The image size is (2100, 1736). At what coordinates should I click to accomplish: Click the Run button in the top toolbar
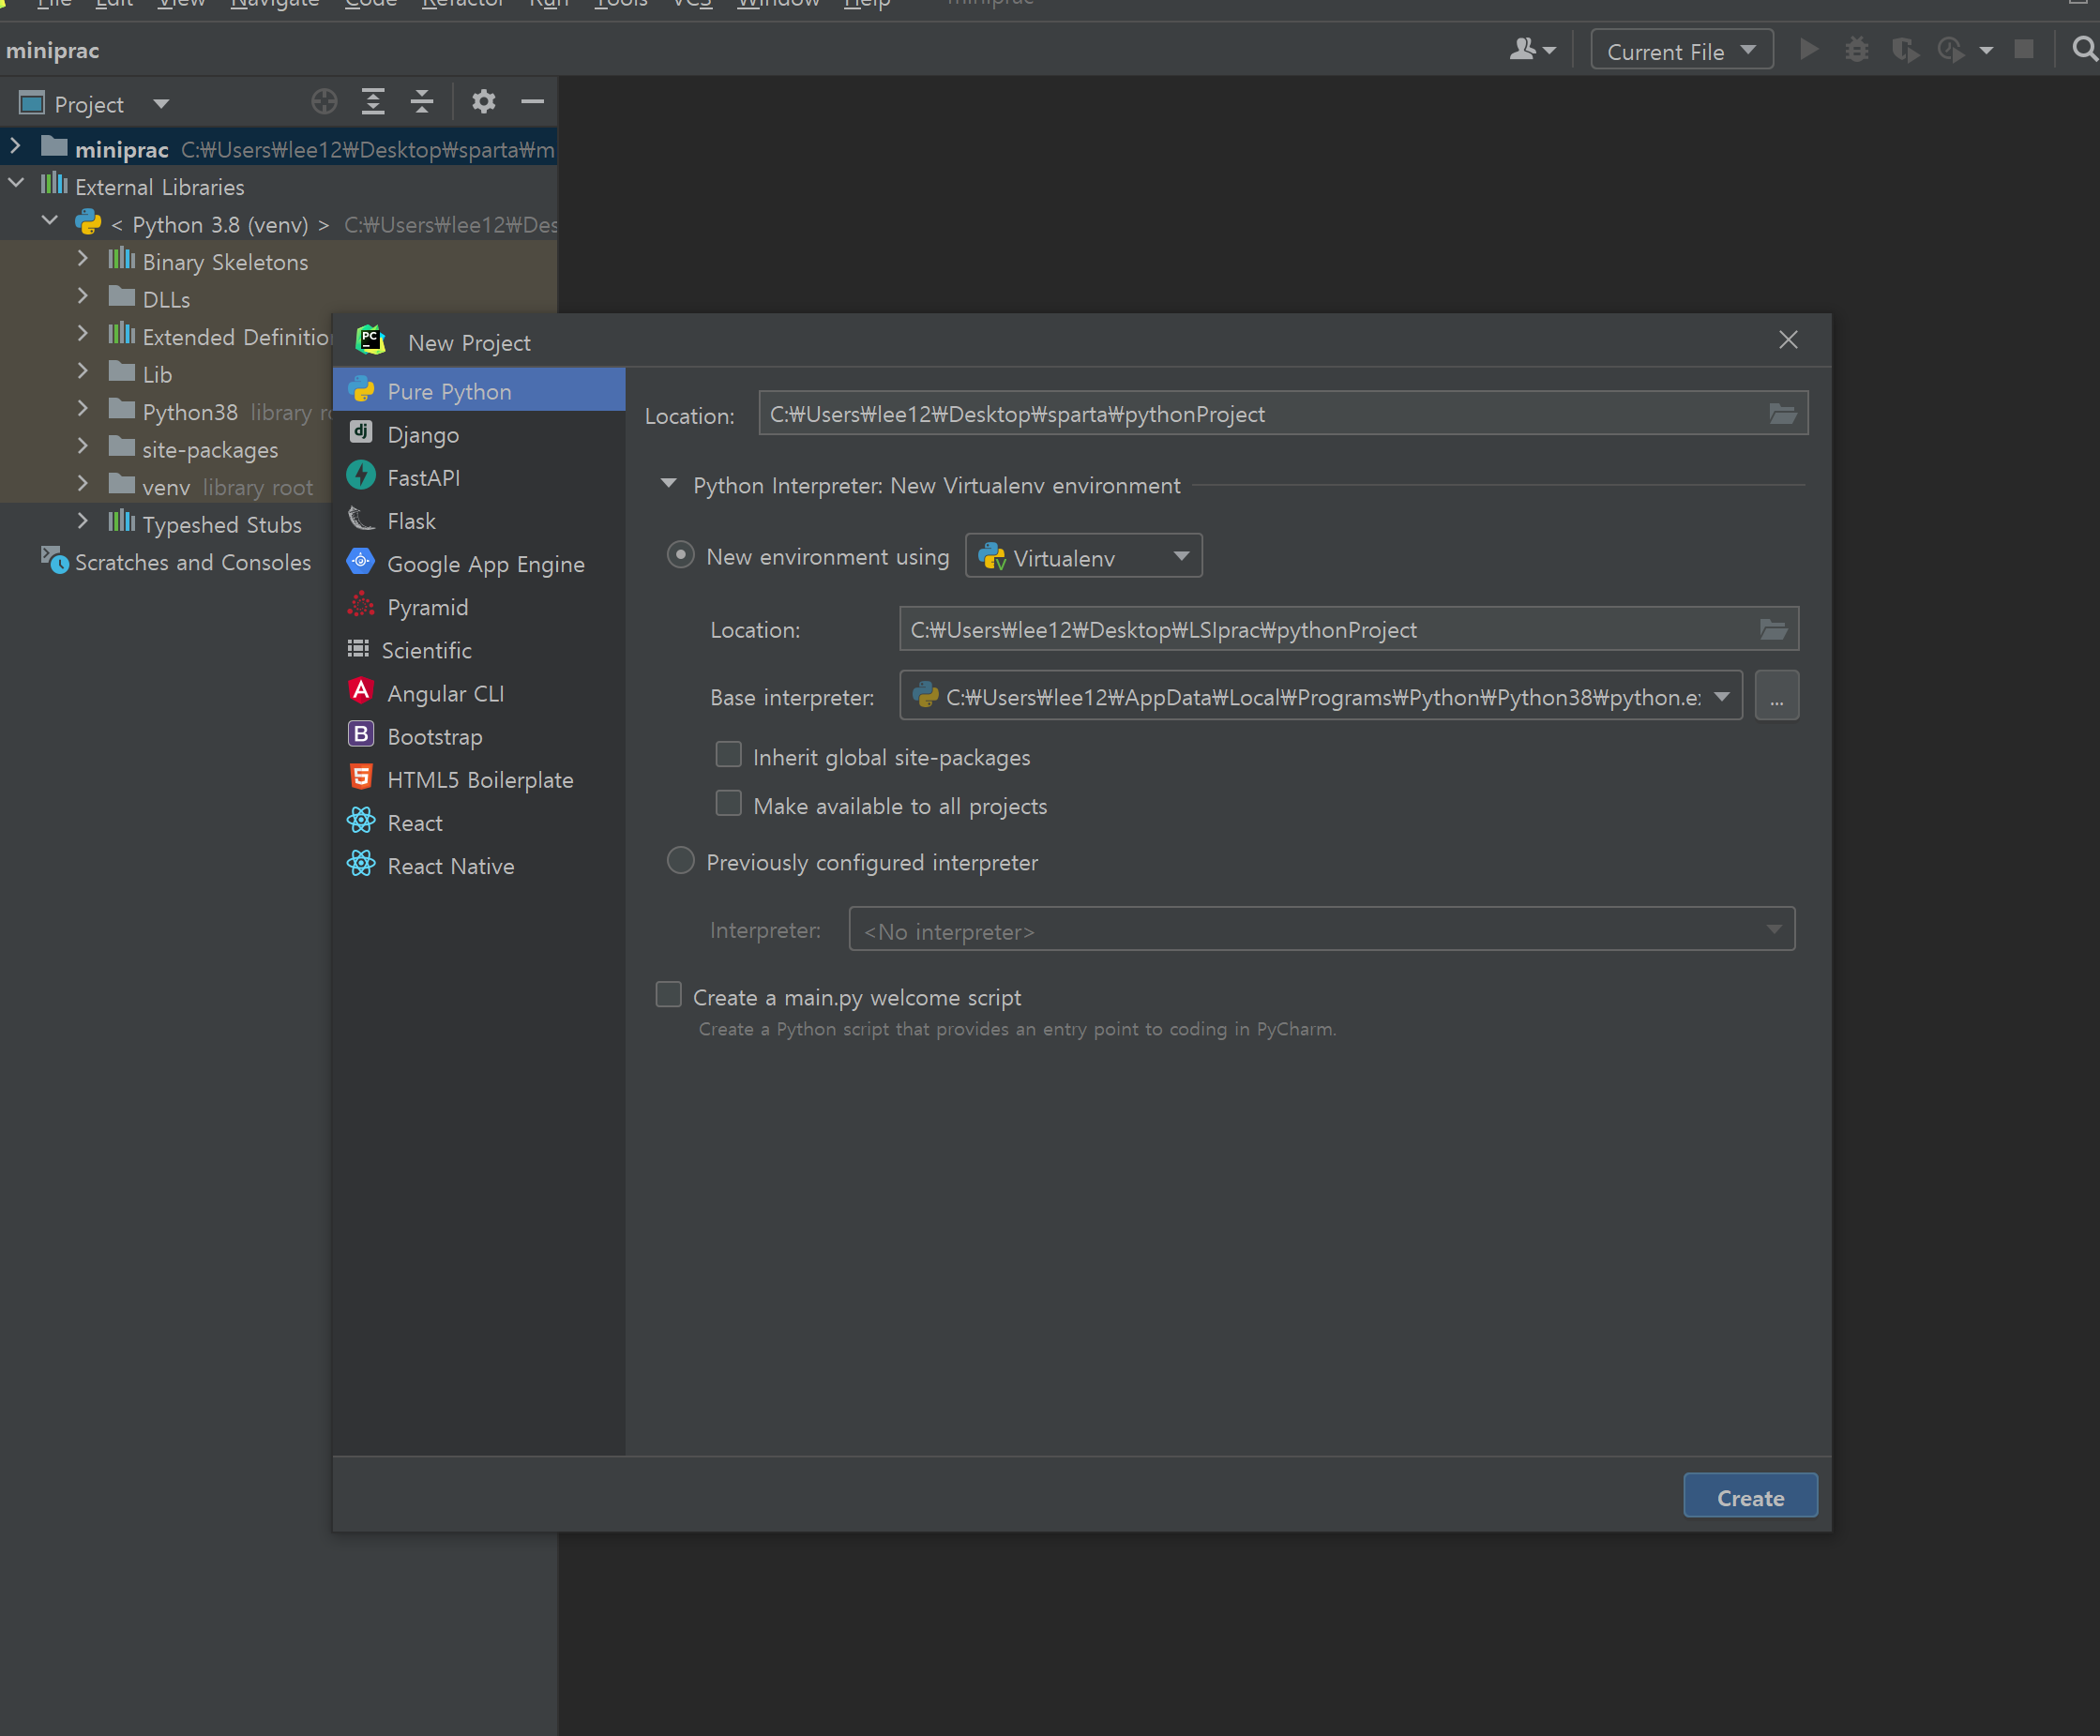click(x=1808, y=50)
